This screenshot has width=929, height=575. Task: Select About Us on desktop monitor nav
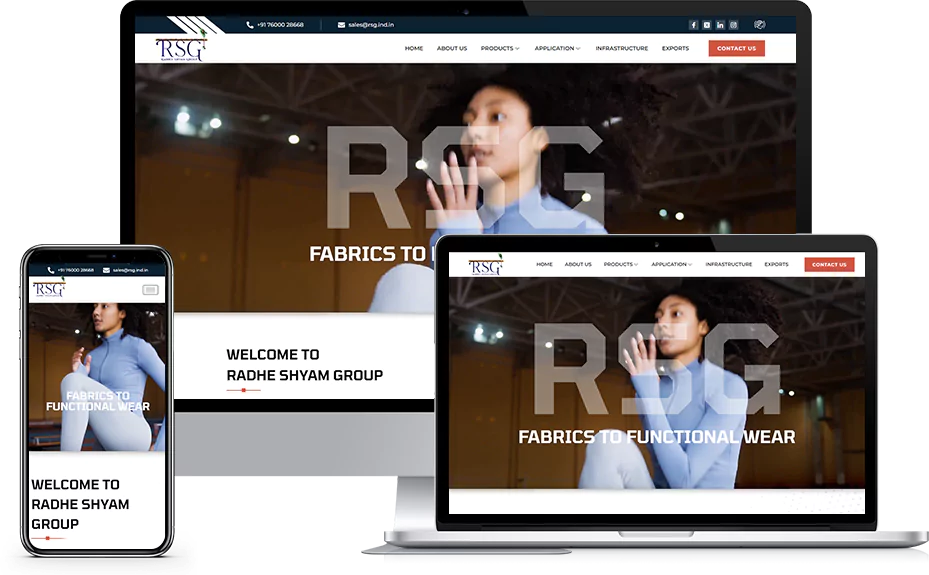tap(452, 49)
